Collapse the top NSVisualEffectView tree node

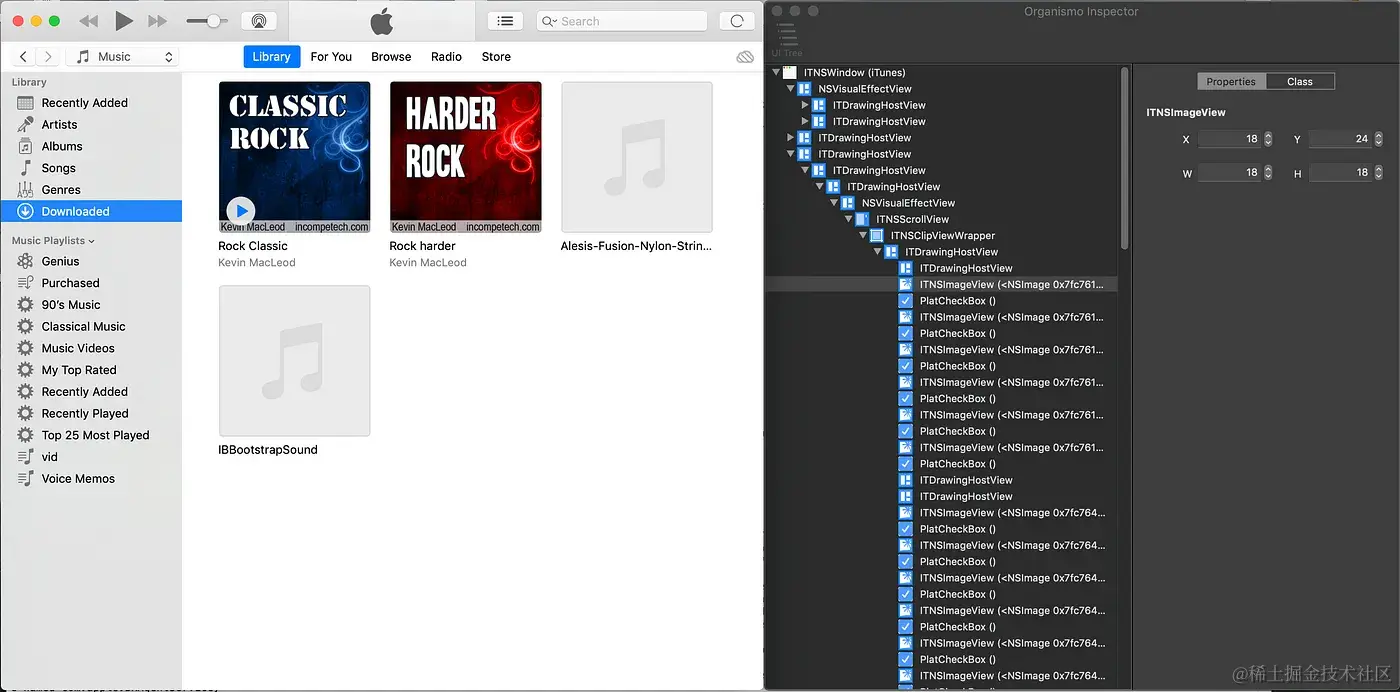tap(790, 89)
